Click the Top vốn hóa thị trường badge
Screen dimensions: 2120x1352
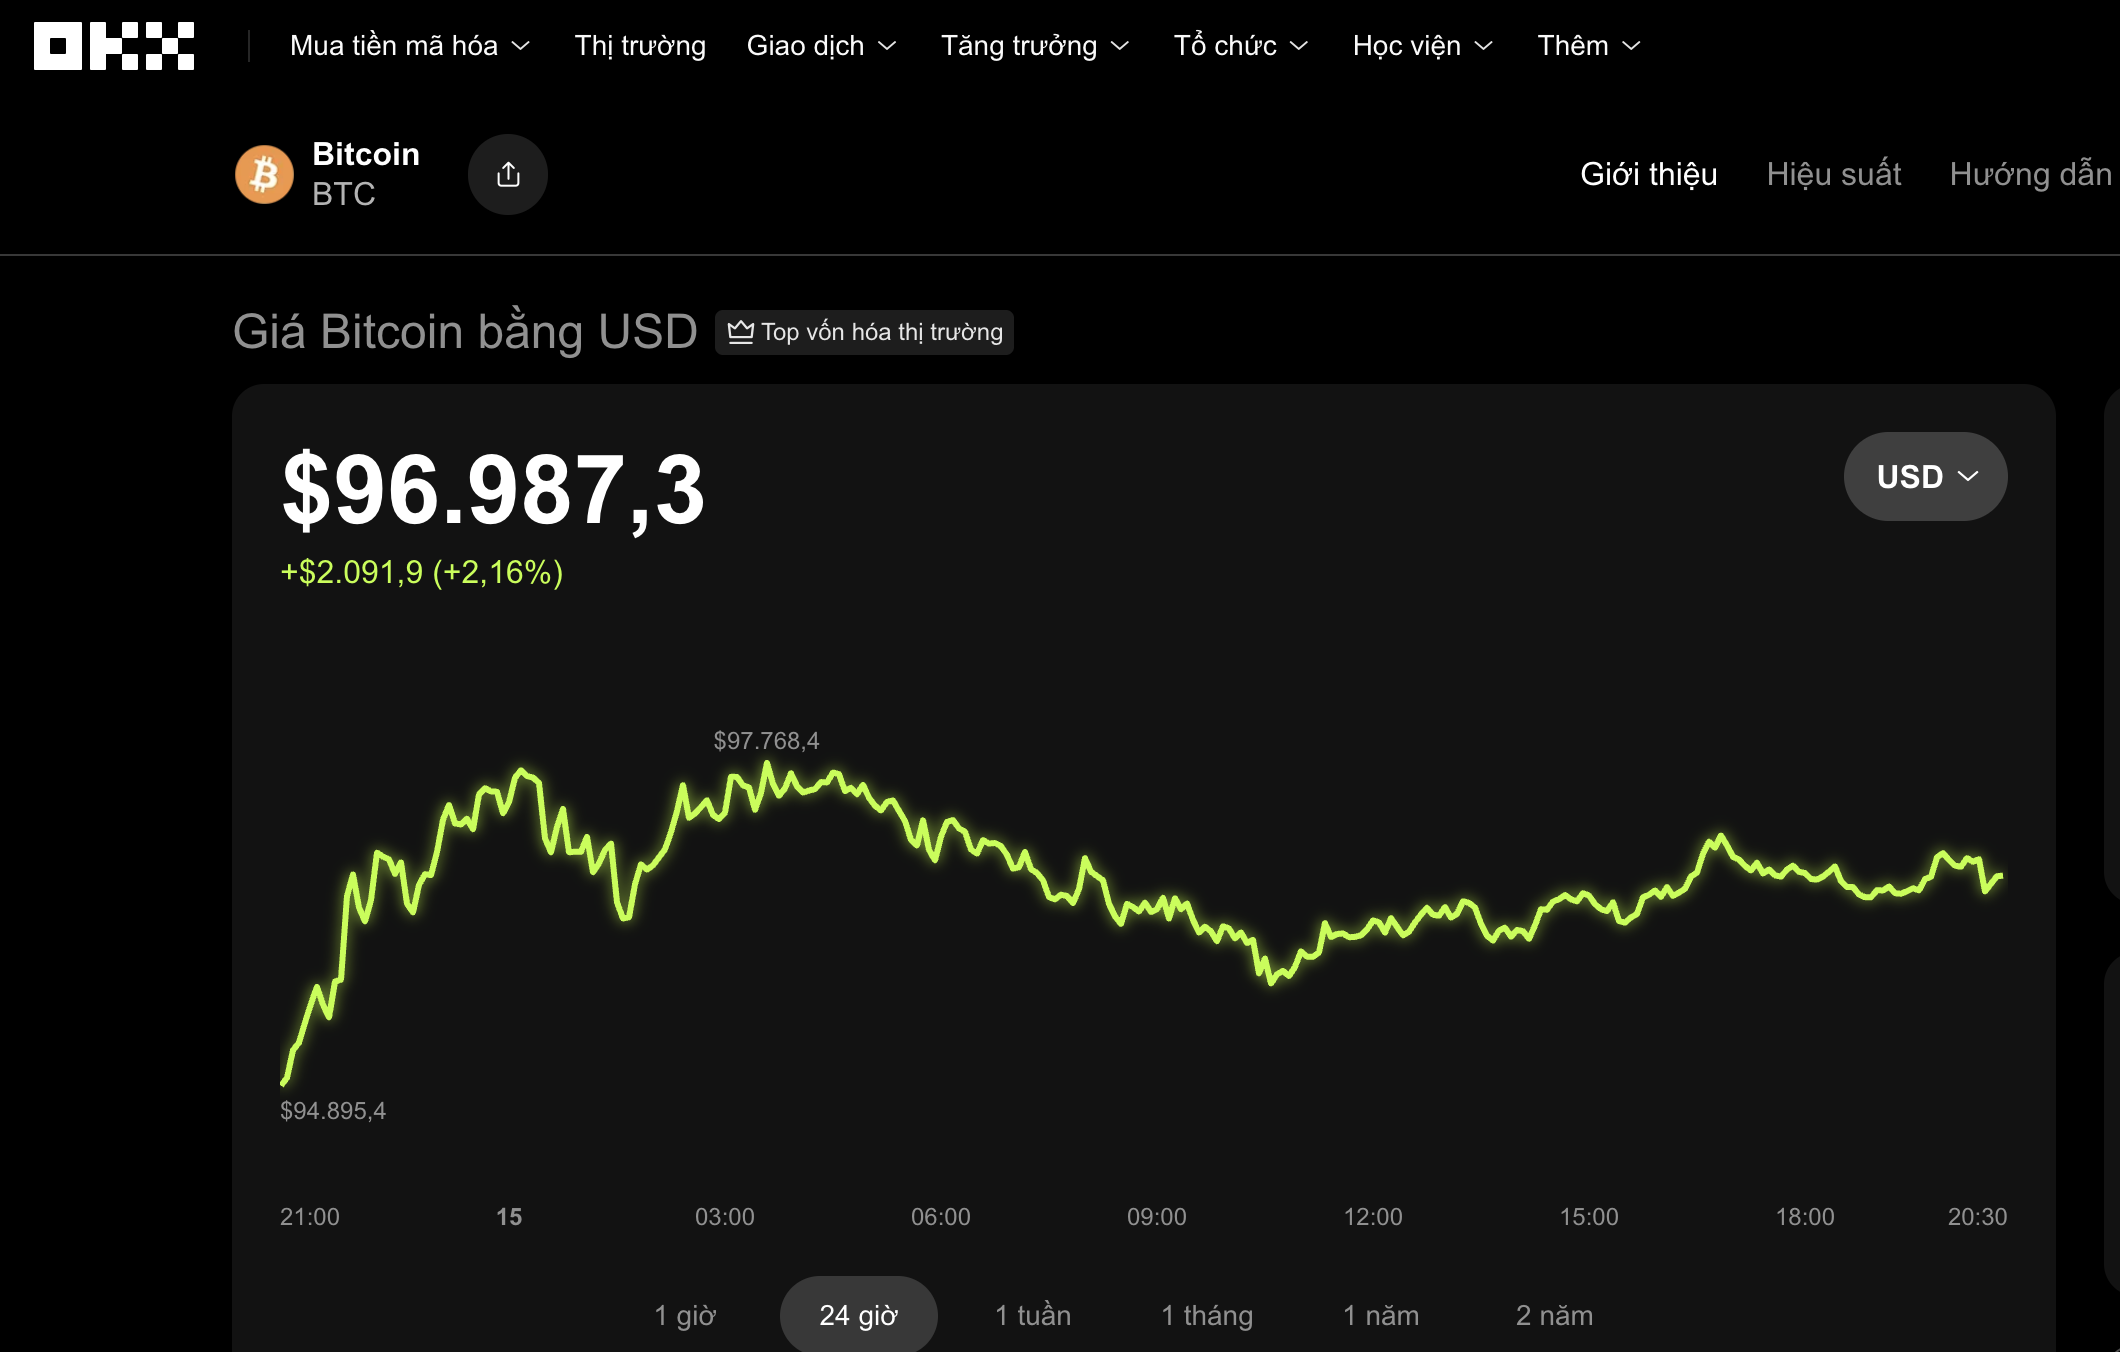[x=864, y=331]
